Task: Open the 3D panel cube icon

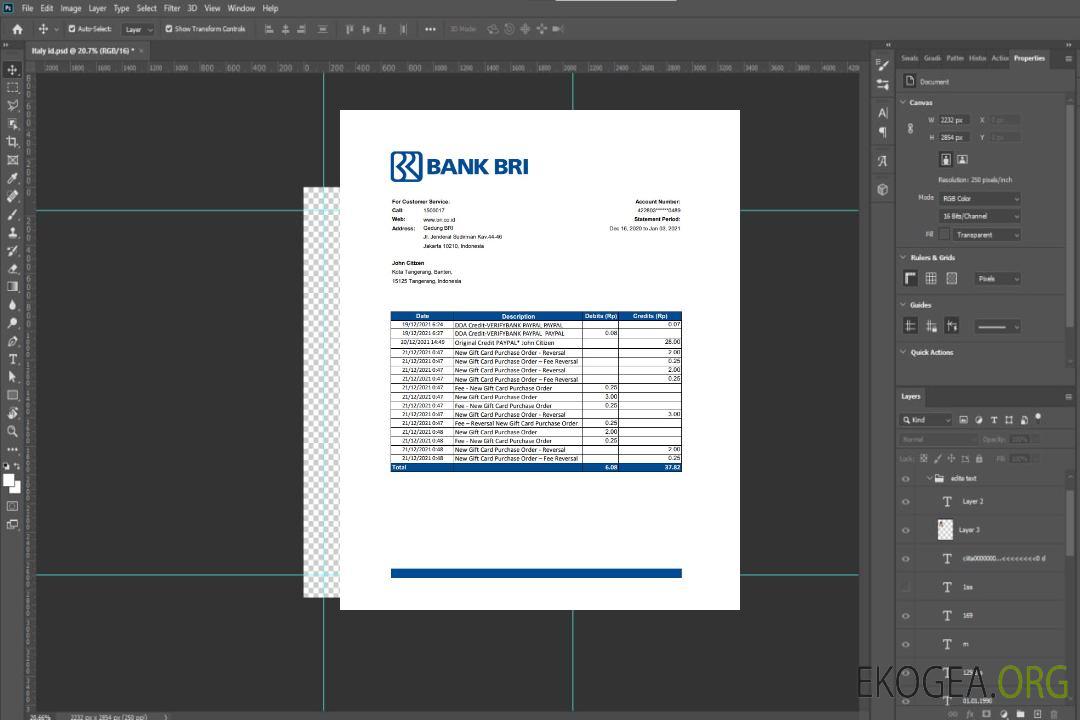Action: (x=882, y=189)
